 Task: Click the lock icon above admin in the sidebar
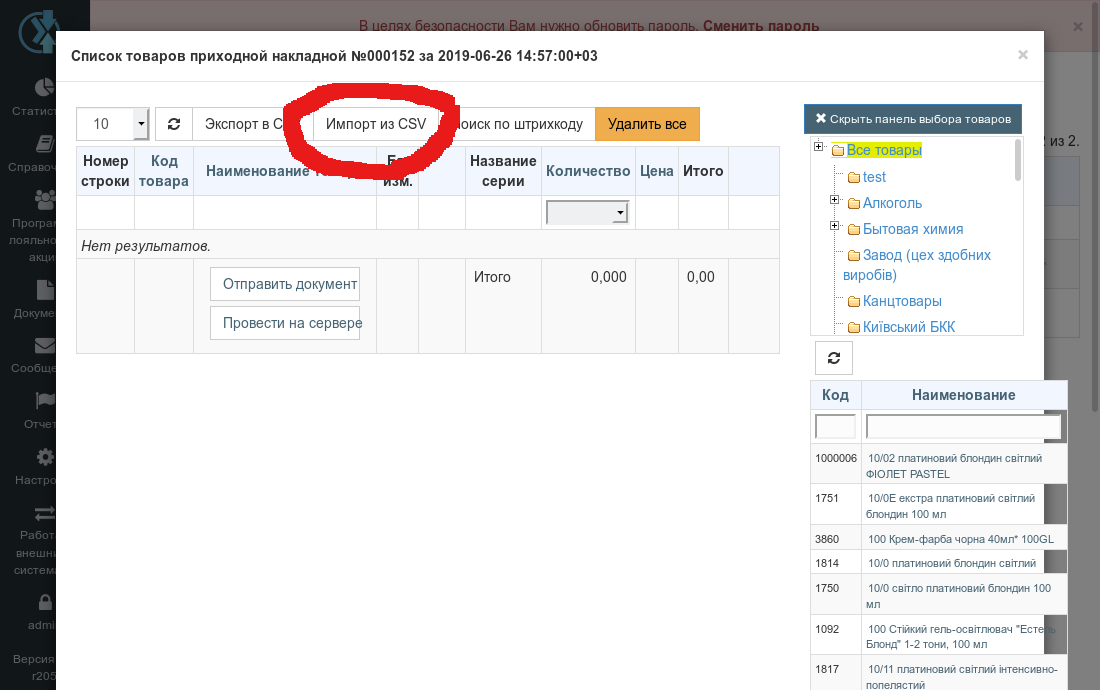(45, 602)
